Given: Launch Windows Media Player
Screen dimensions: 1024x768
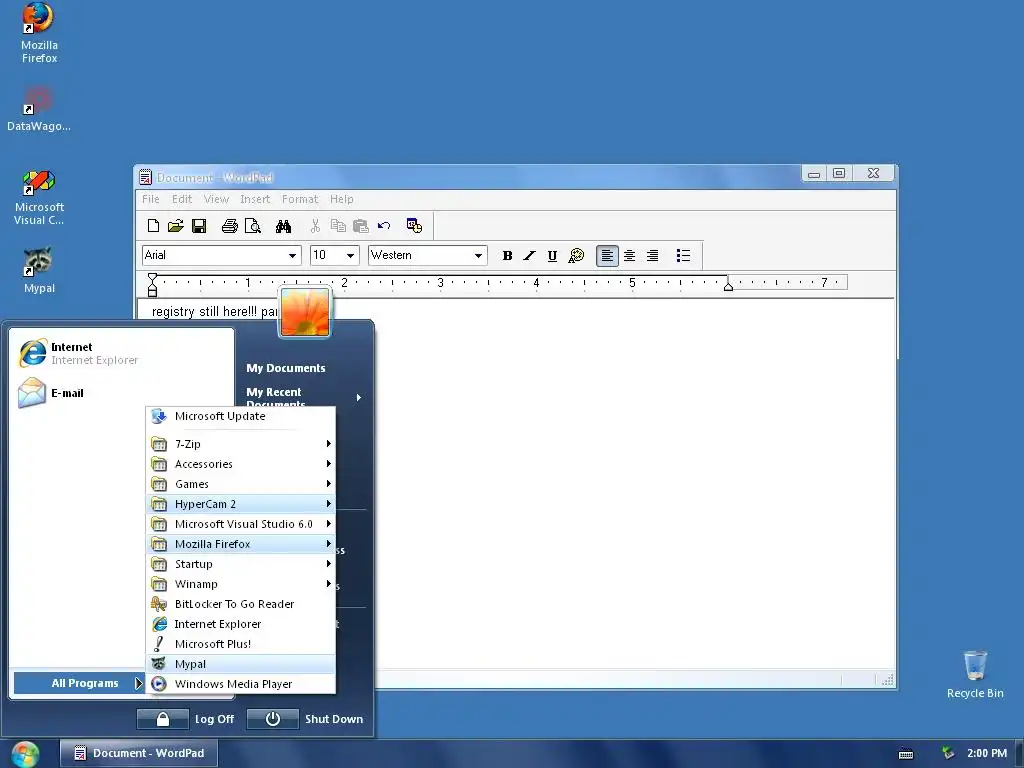Looking at the screenshot, I should [241, 684].
